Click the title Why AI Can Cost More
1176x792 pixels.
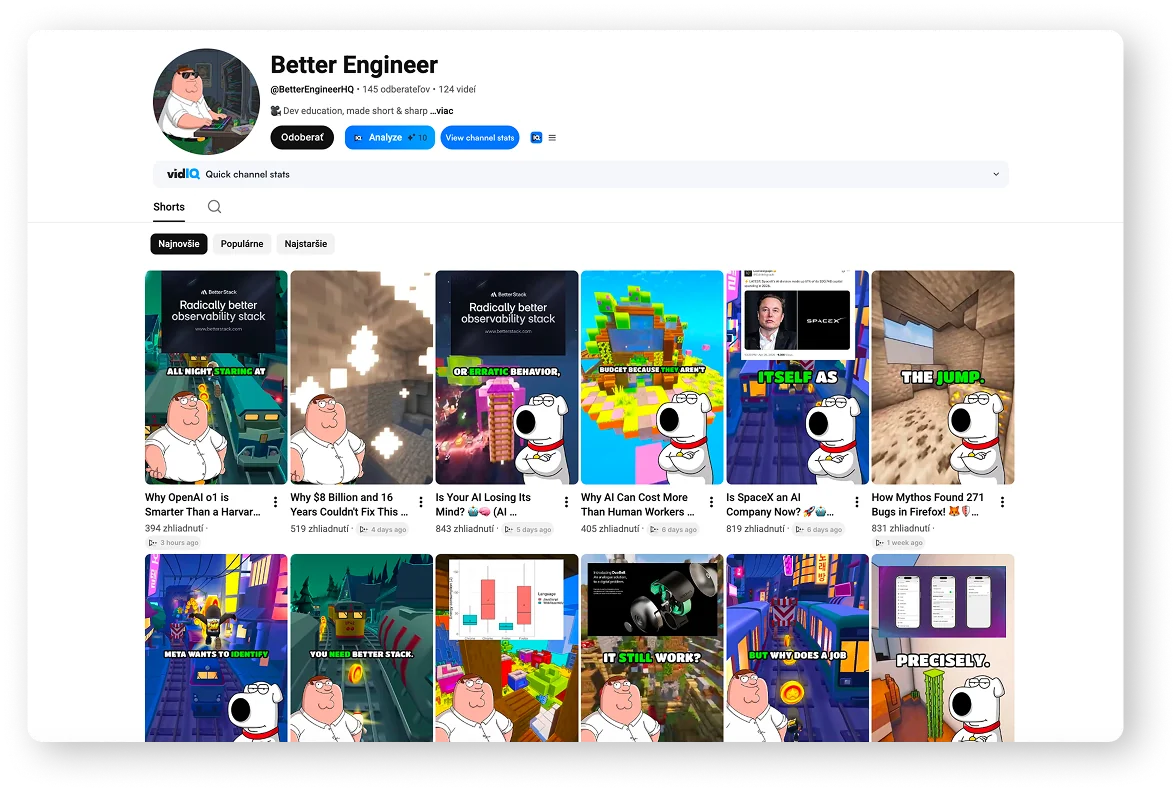click(638, 504)
